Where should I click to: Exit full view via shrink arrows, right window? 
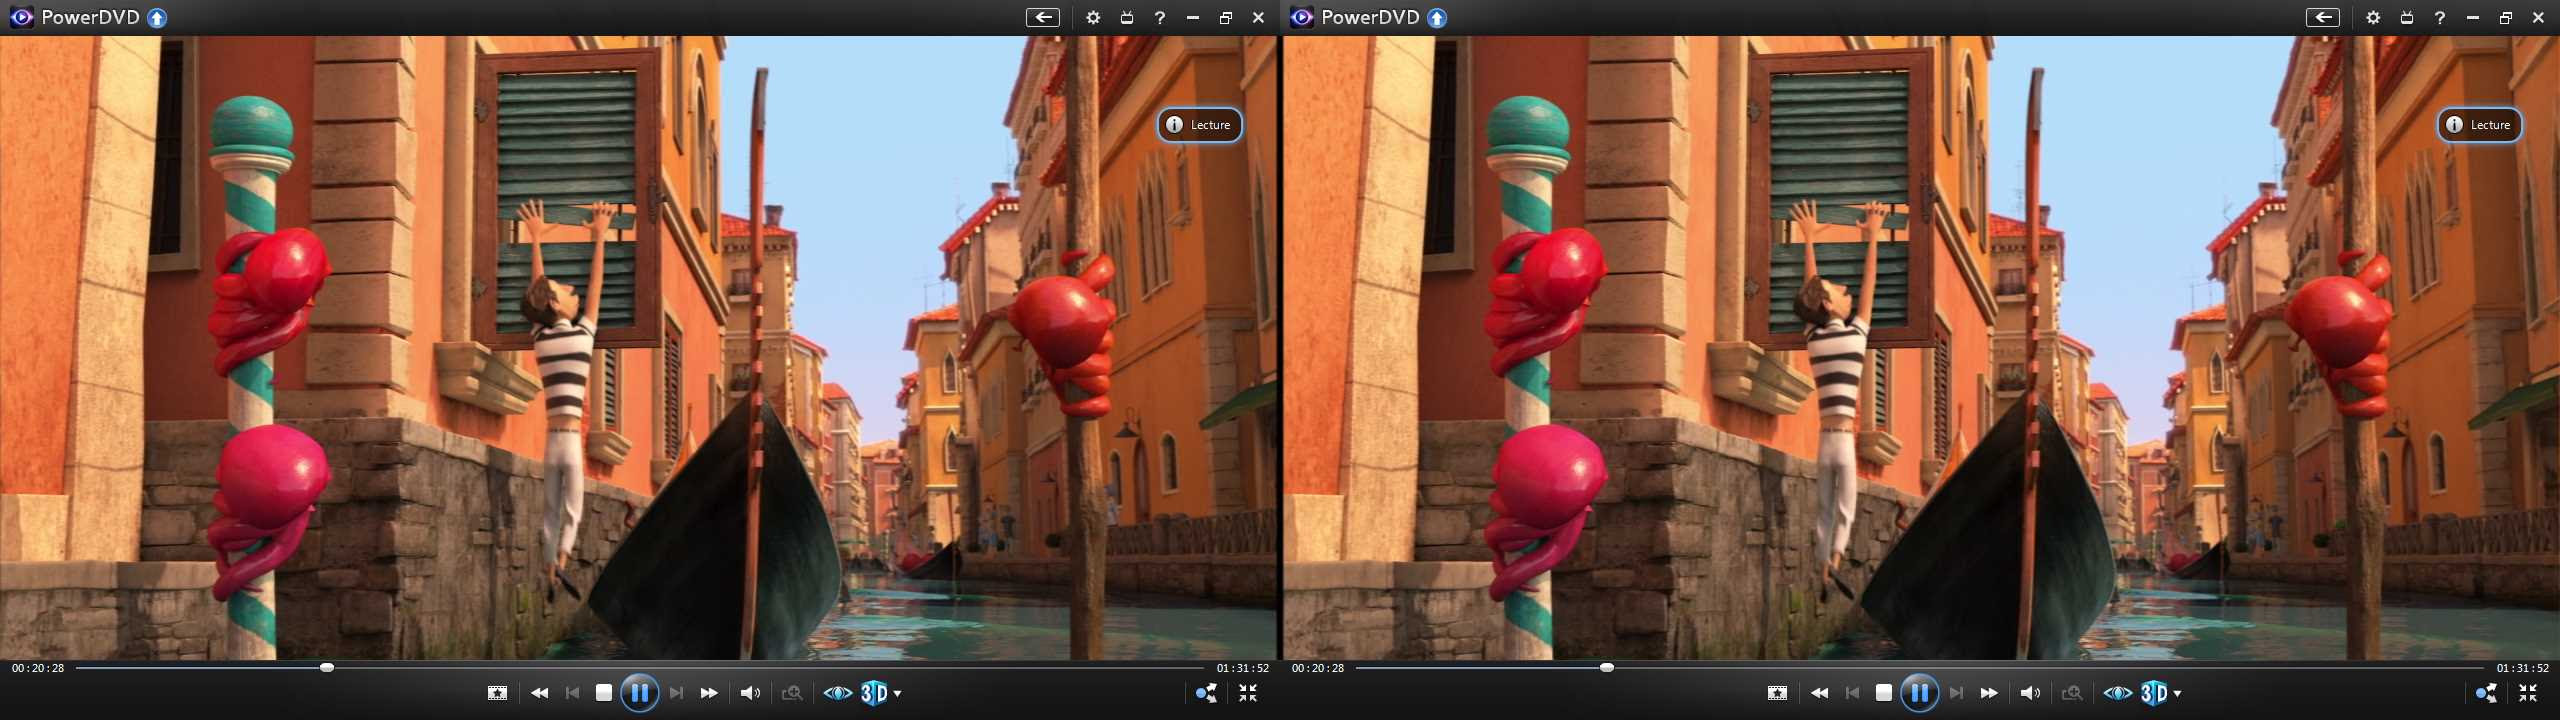click(x=2528, y=692)
